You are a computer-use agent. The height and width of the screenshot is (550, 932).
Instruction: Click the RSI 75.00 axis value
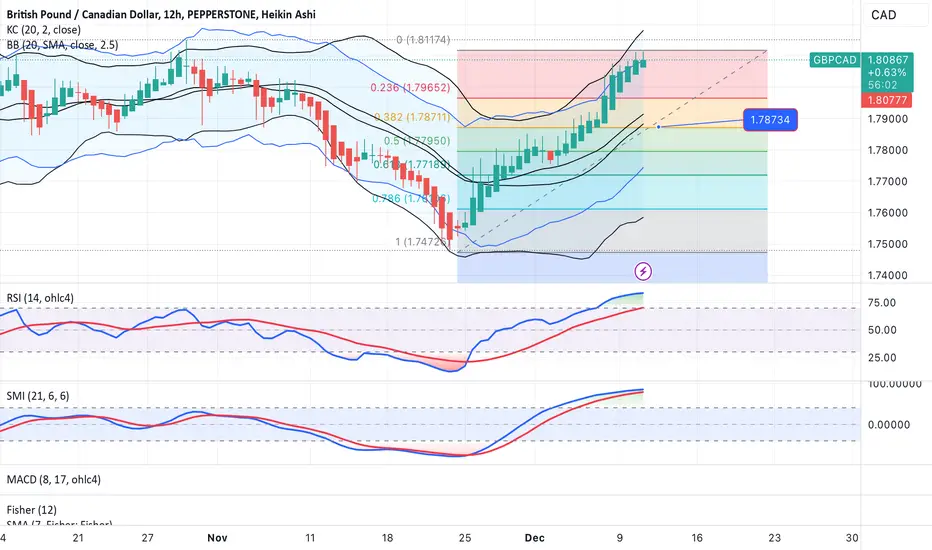point(881,303)
